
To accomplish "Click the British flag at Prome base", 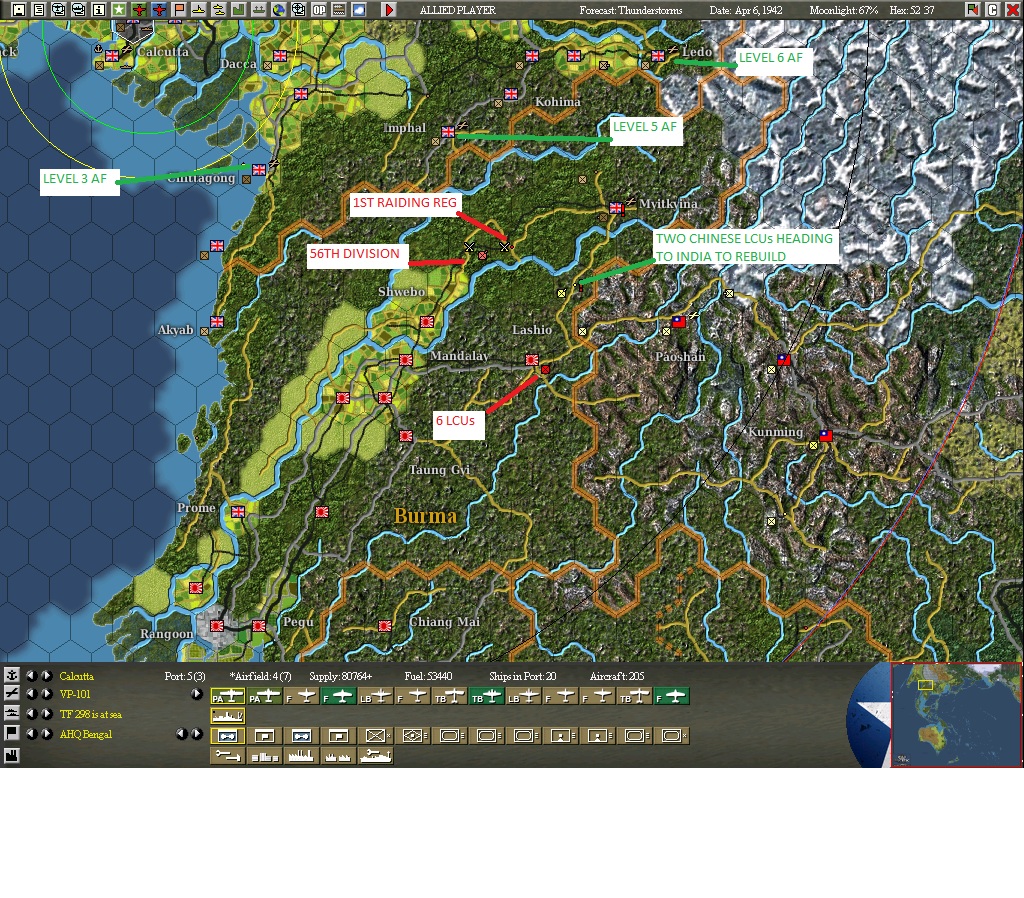I will (x=238, y=512).
